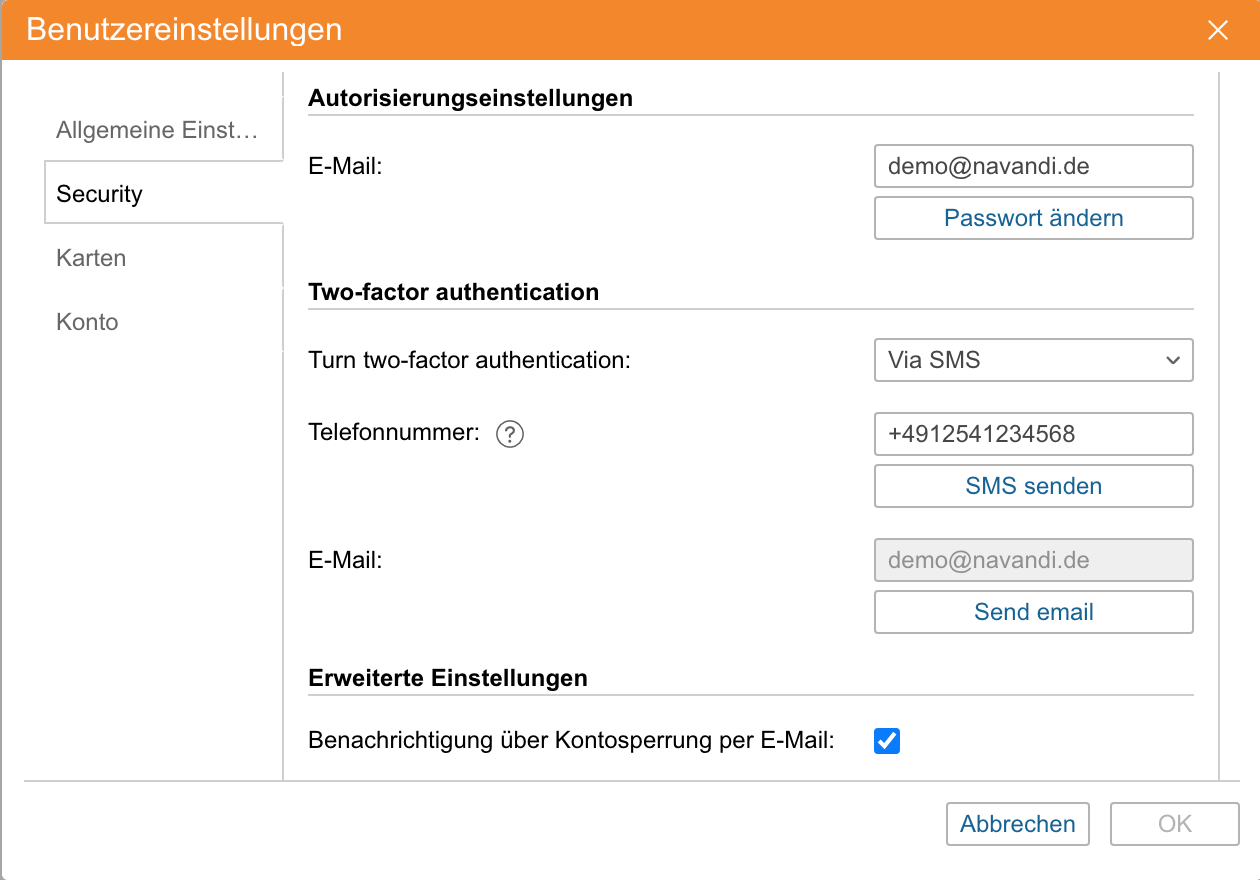Open the two-factor authentication method dropdown

tap(1033, 360)
